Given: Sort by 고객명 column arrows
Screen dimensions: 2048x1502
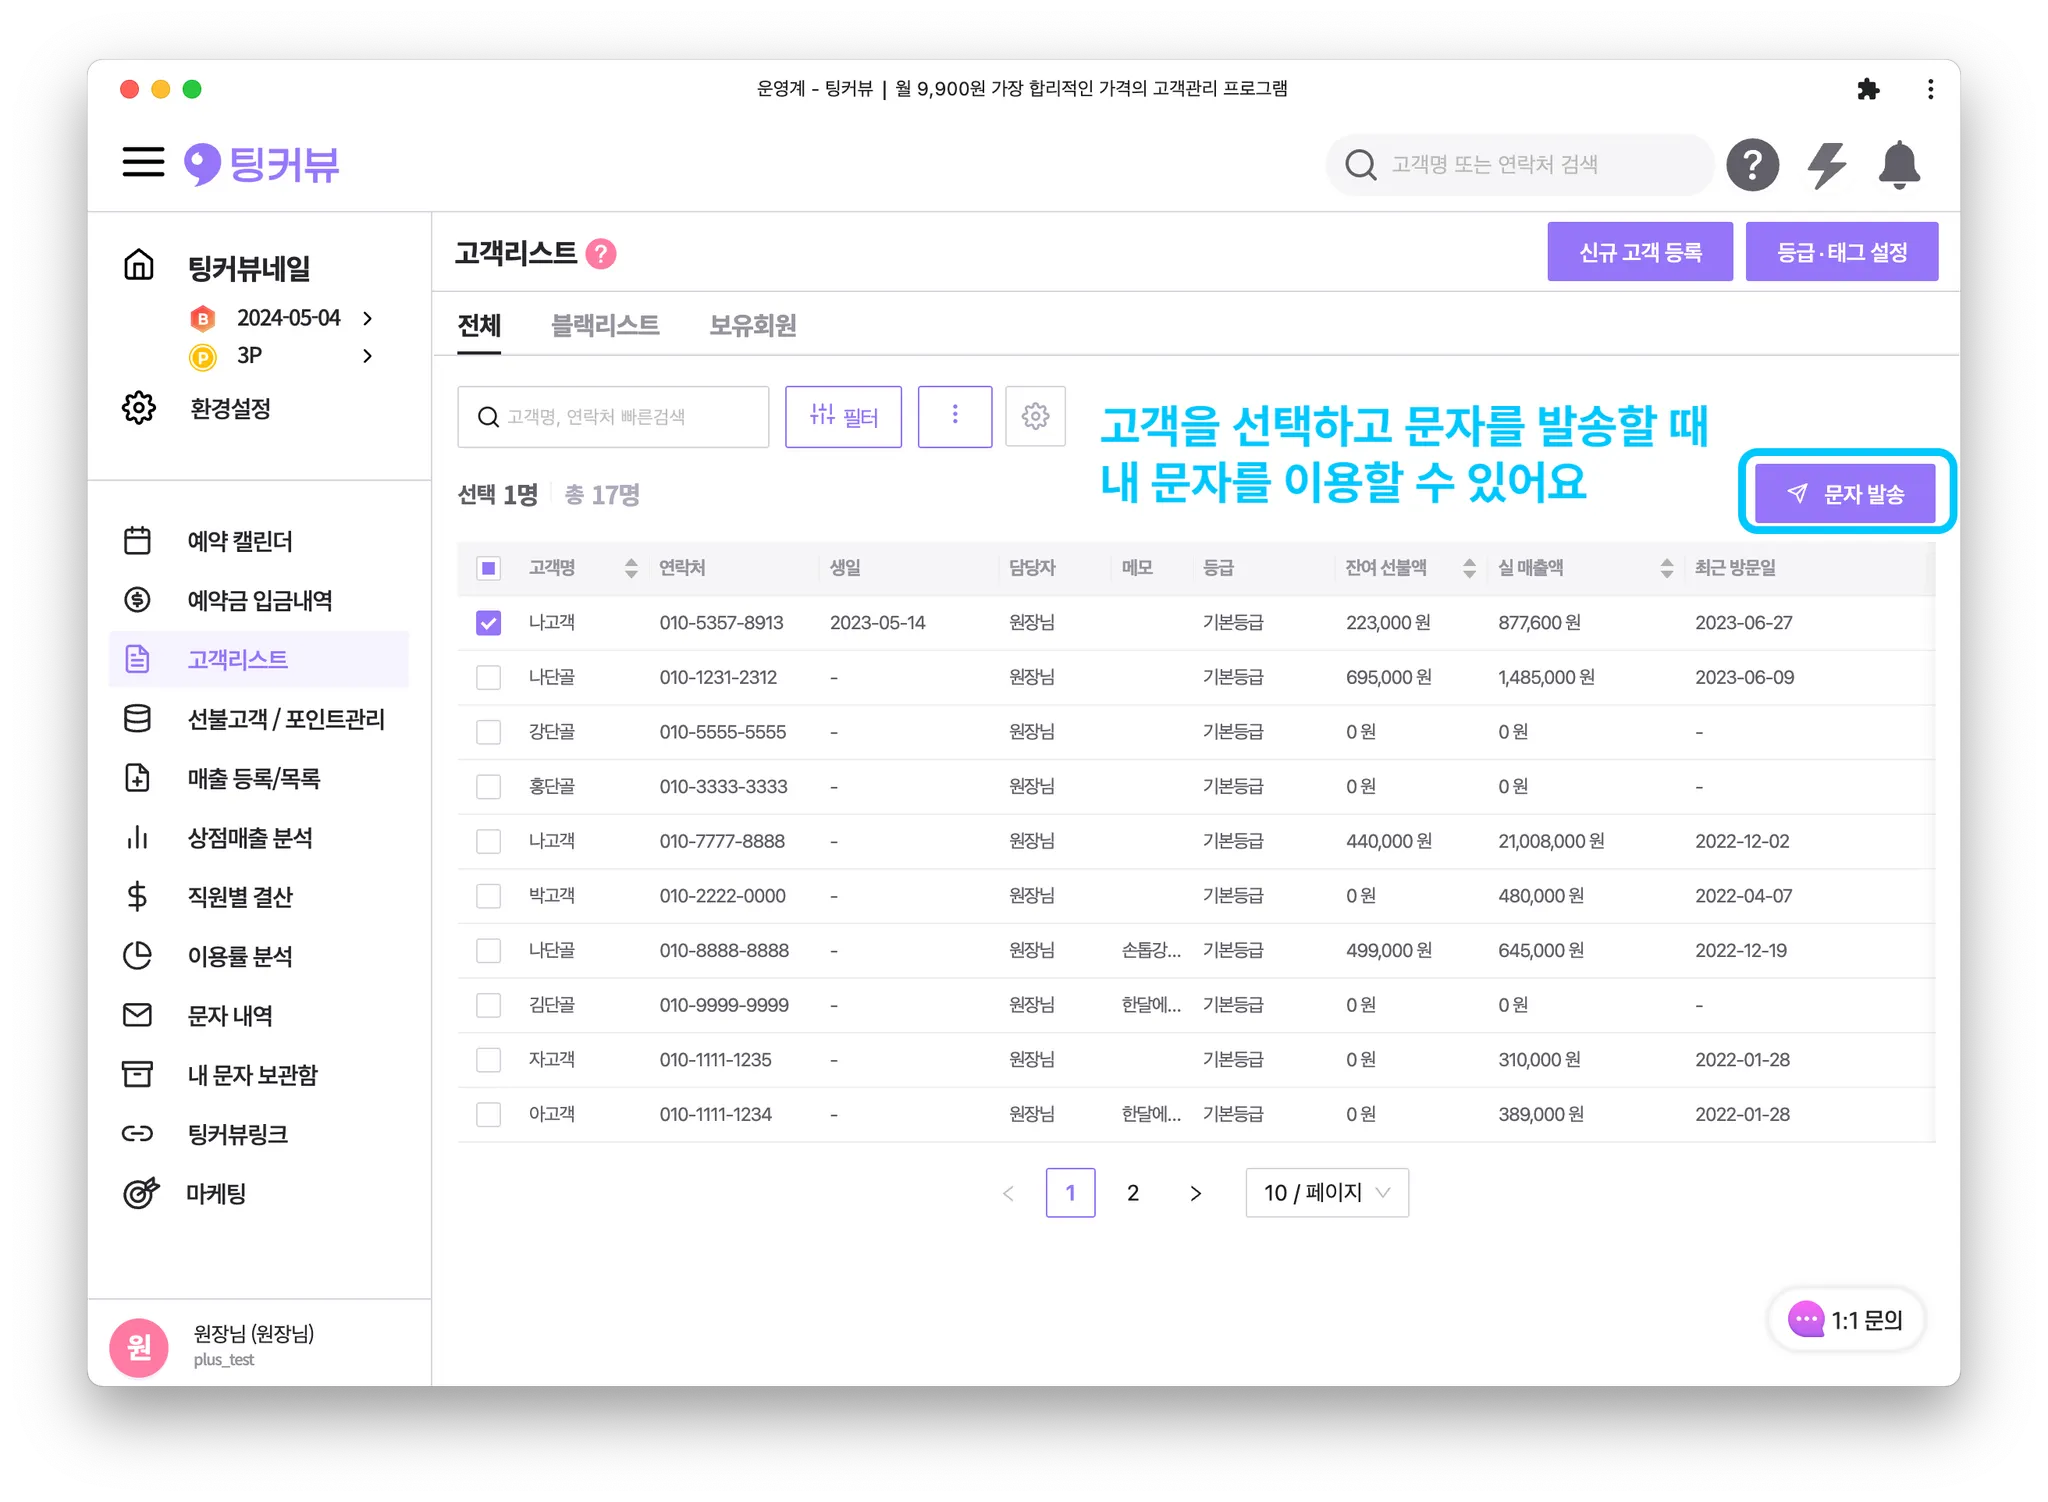Looking at the screenshot, I should point(631,568).
